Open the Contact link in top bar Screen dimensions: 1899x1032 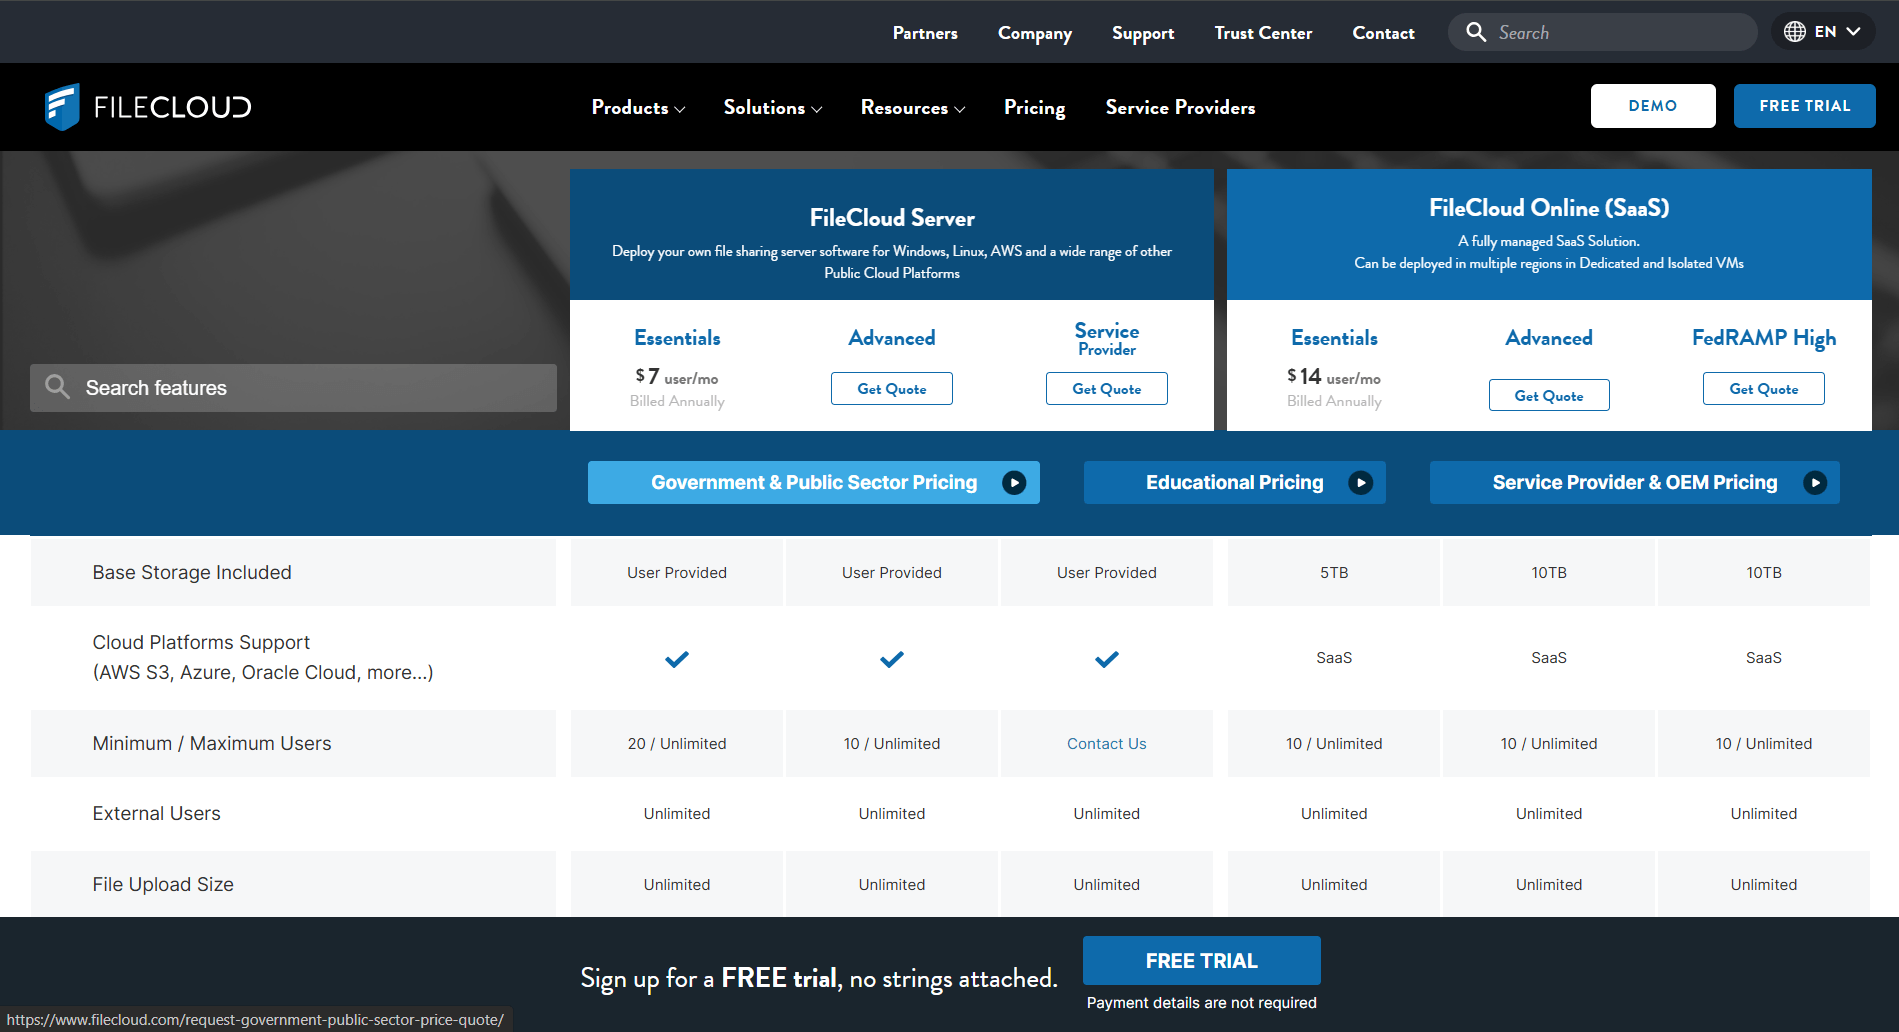(1383, 33)
